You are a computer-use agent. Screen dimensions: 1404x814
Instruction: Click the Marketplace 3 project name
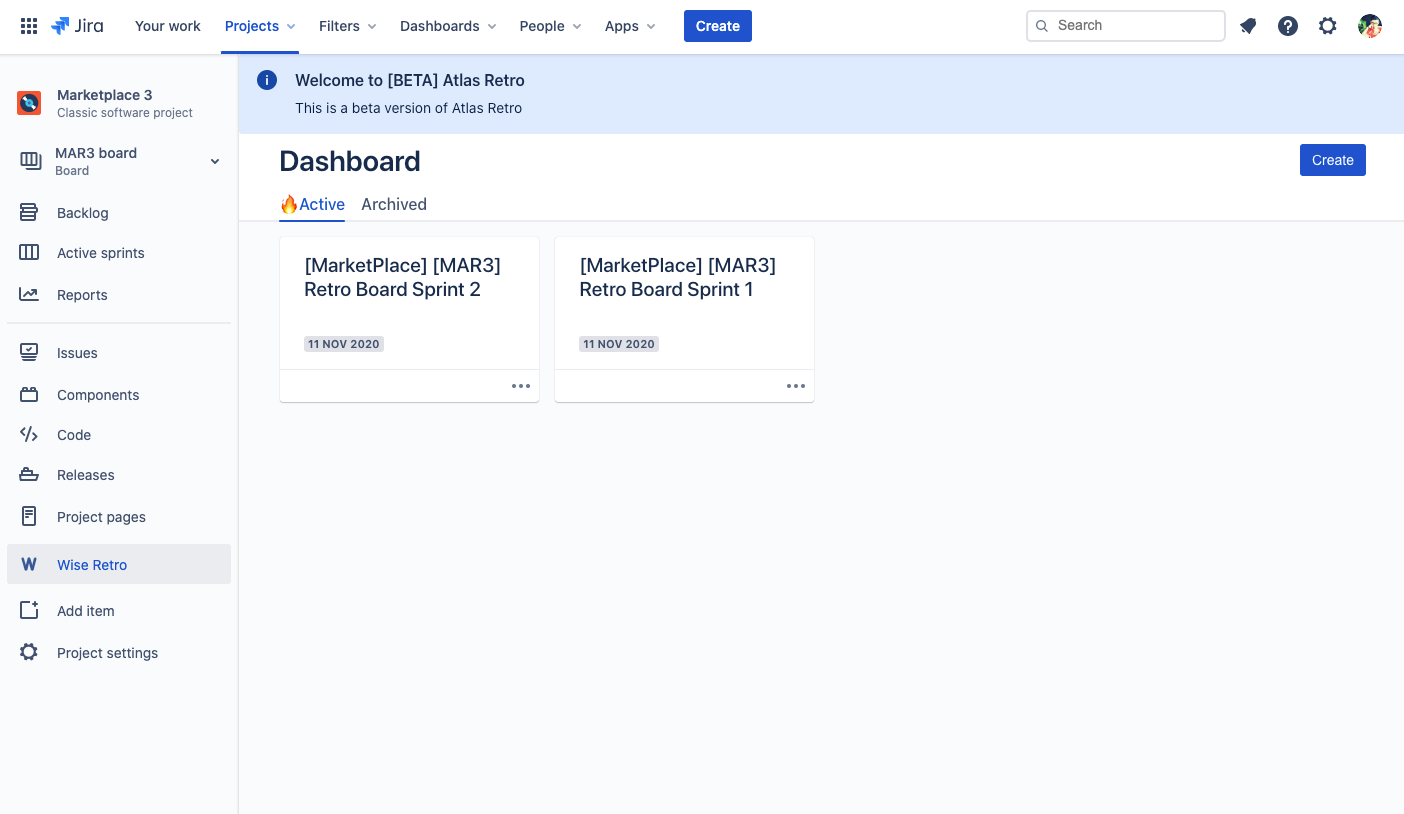click(x=105, y=95)
